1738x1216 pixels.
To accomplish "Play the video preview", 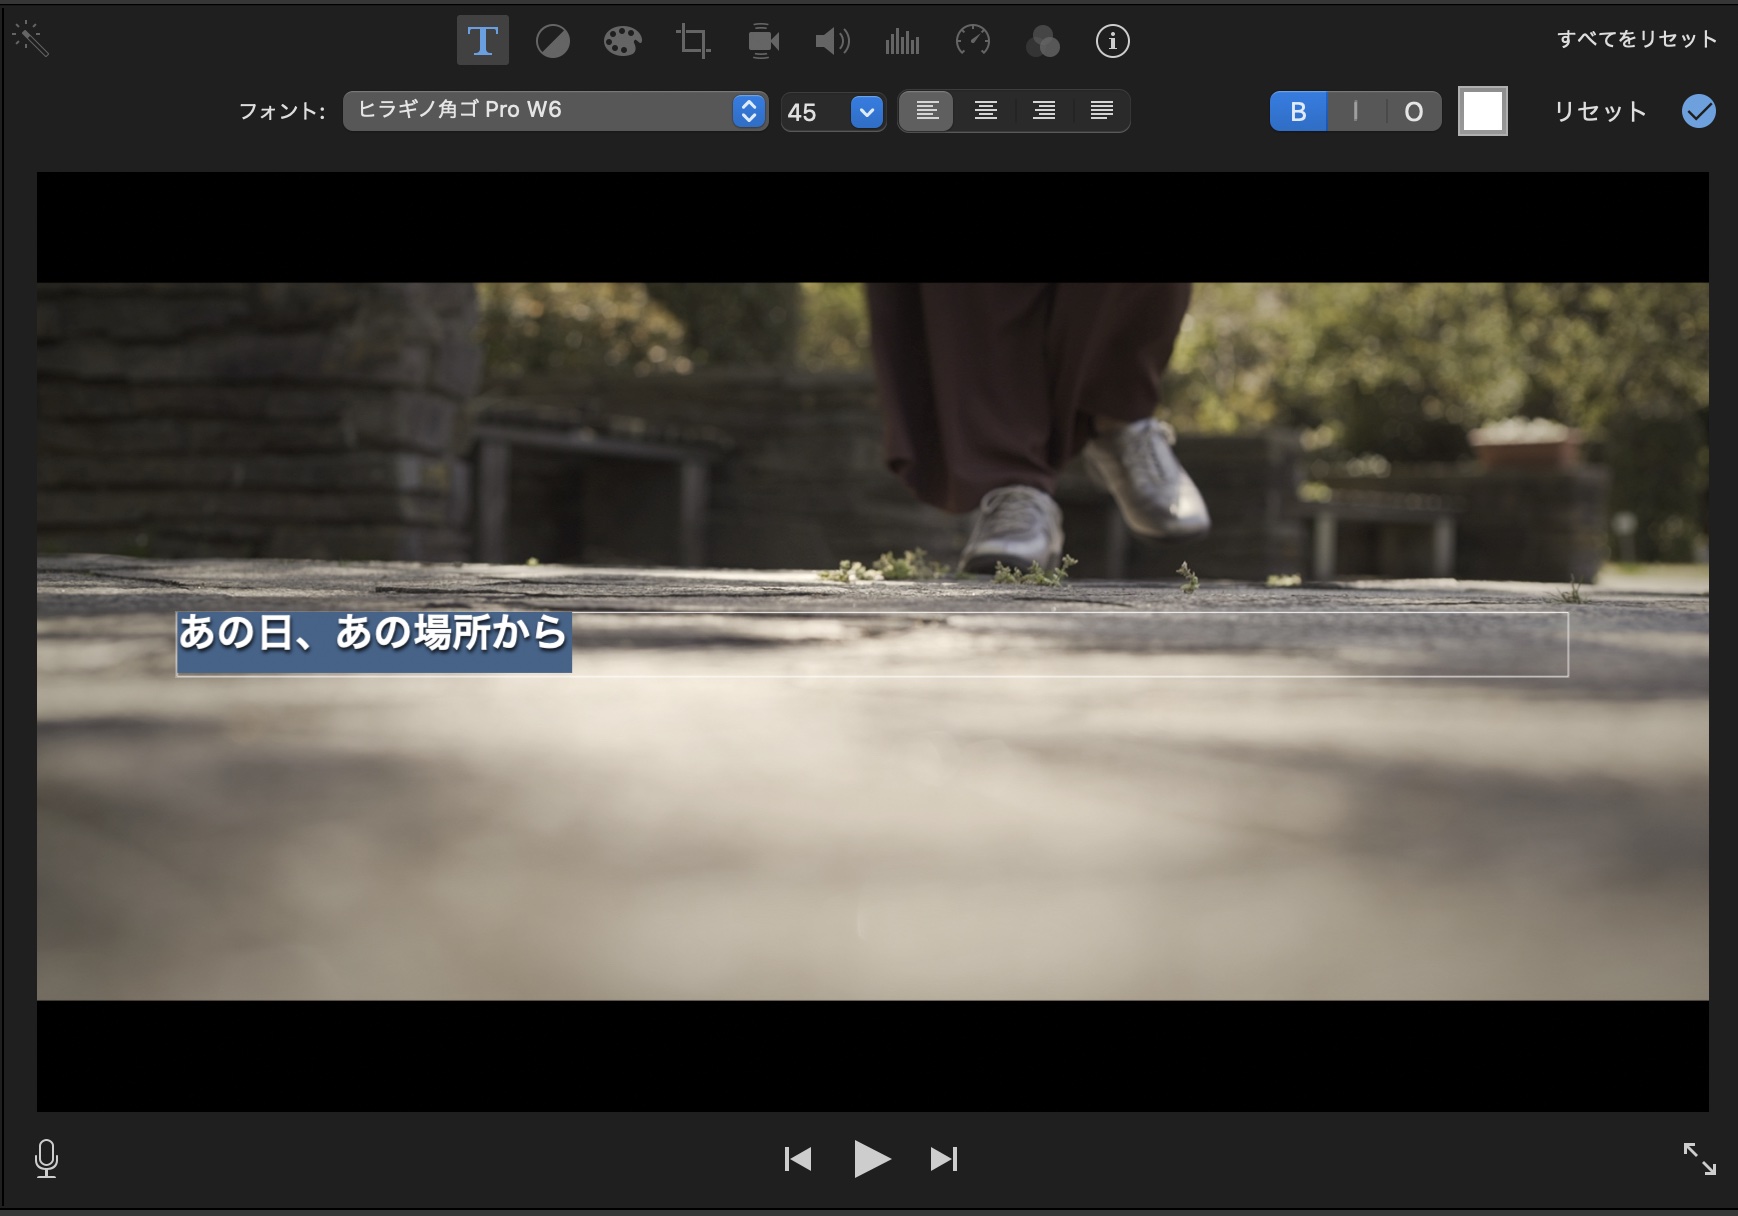I will pos(871,1159).
